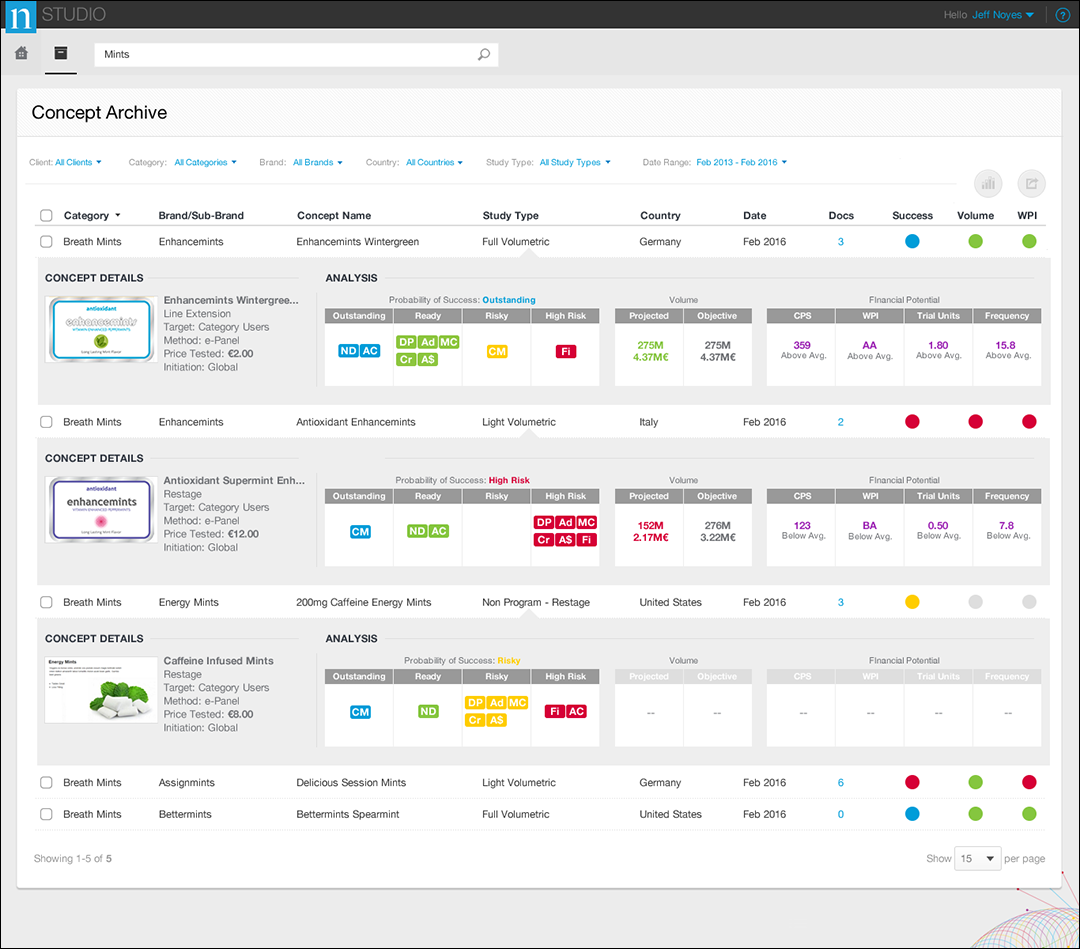Open the 6 docs link for Delicious Session Mints
Image resolution: width=1080 pixels, height=949 pixels.
coord(840,782)
